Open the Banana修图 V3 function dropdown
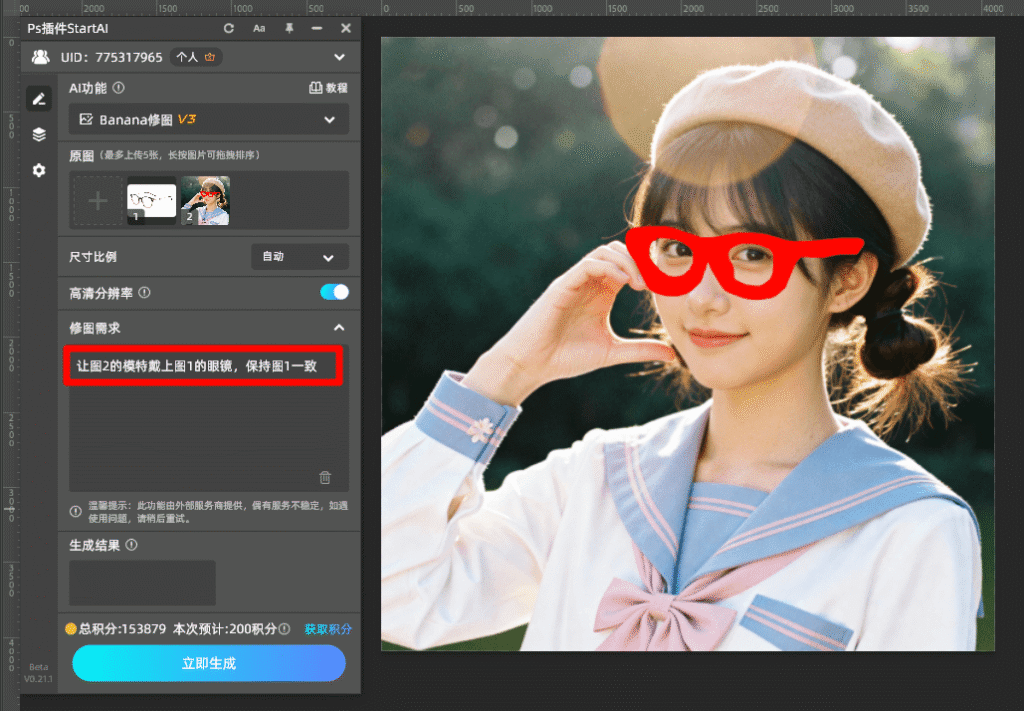The image size is (1024, 711). pyautogui.click(x=209, y=120)
